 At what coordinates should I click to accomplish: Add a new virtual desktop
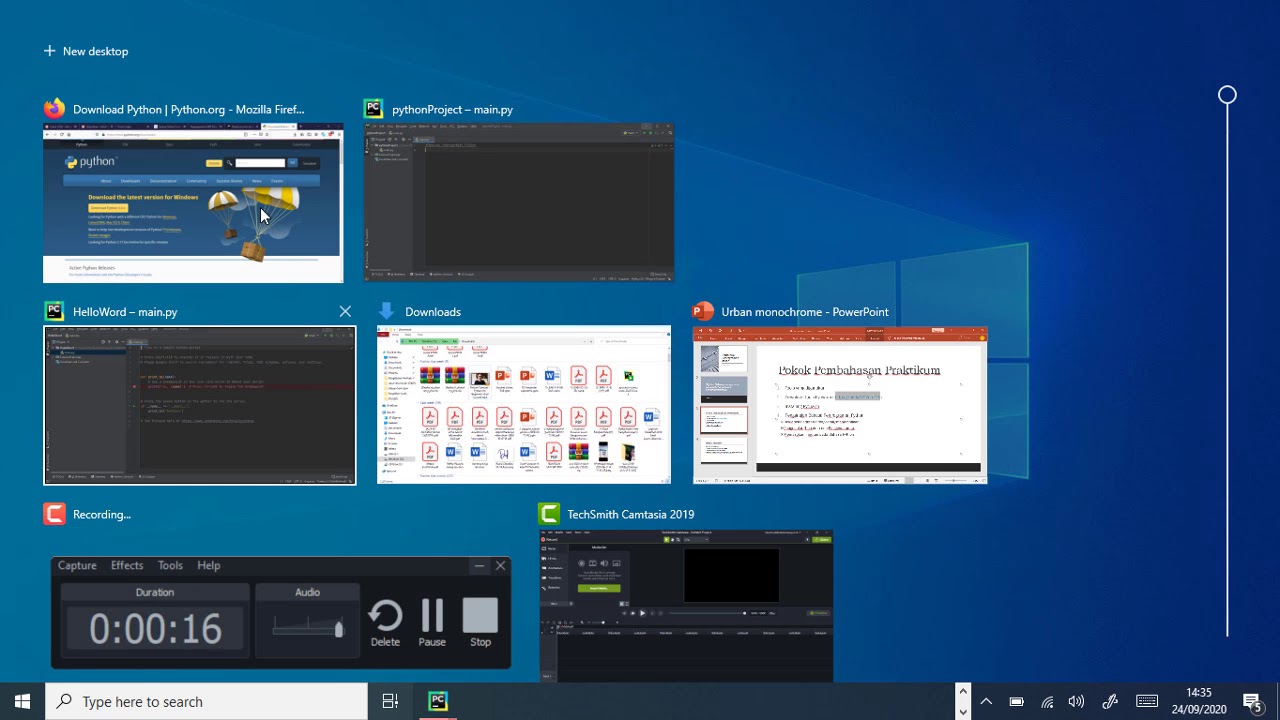86,51
